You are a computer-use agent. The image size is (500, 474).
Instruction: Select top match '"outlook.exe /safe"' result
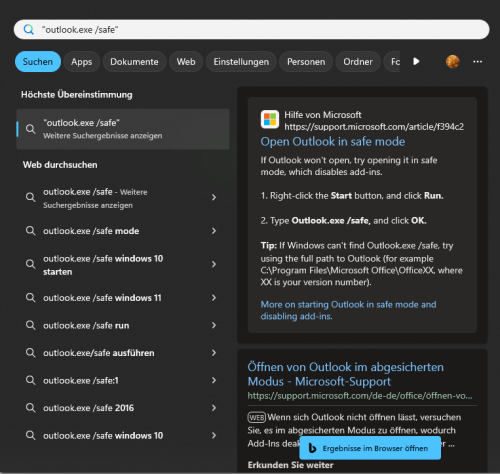(123, 129)
